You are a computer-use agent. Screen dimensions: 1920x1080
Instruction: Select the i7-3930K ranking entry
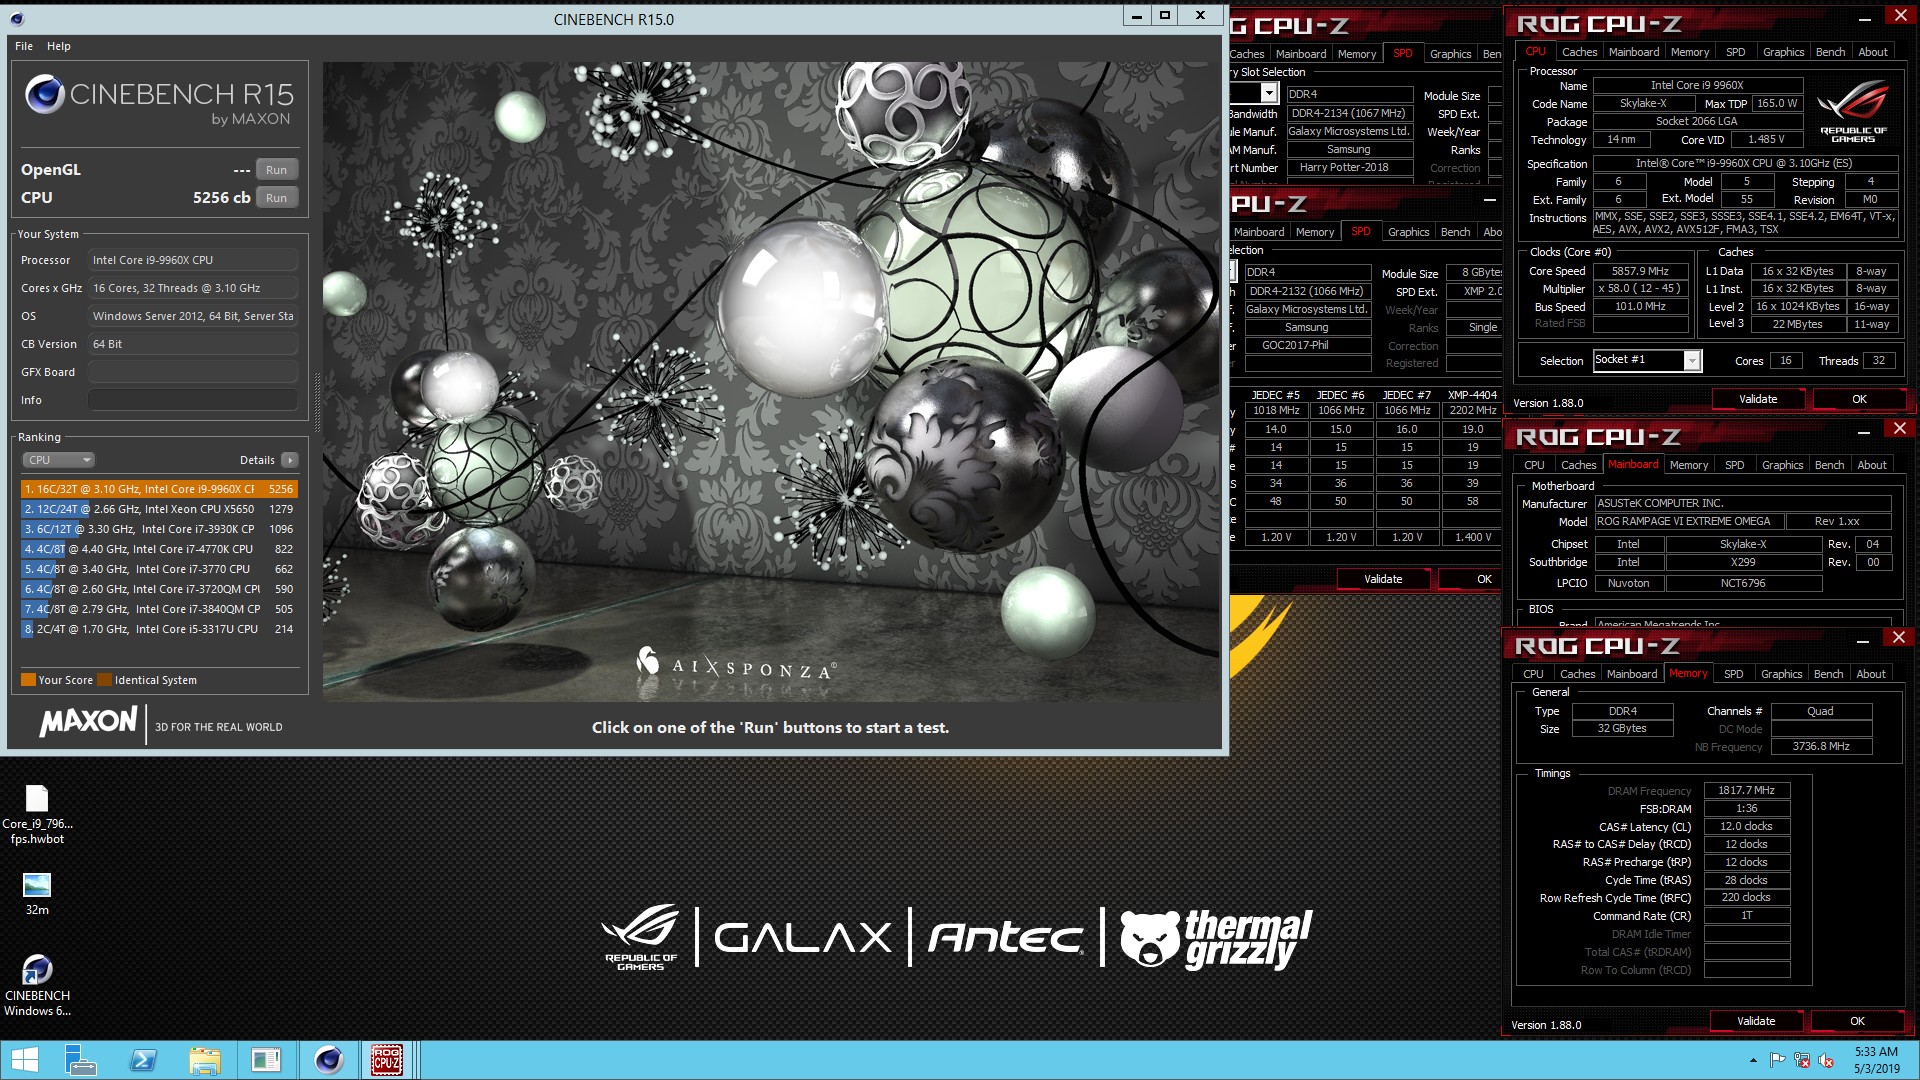tap(159, 529)
